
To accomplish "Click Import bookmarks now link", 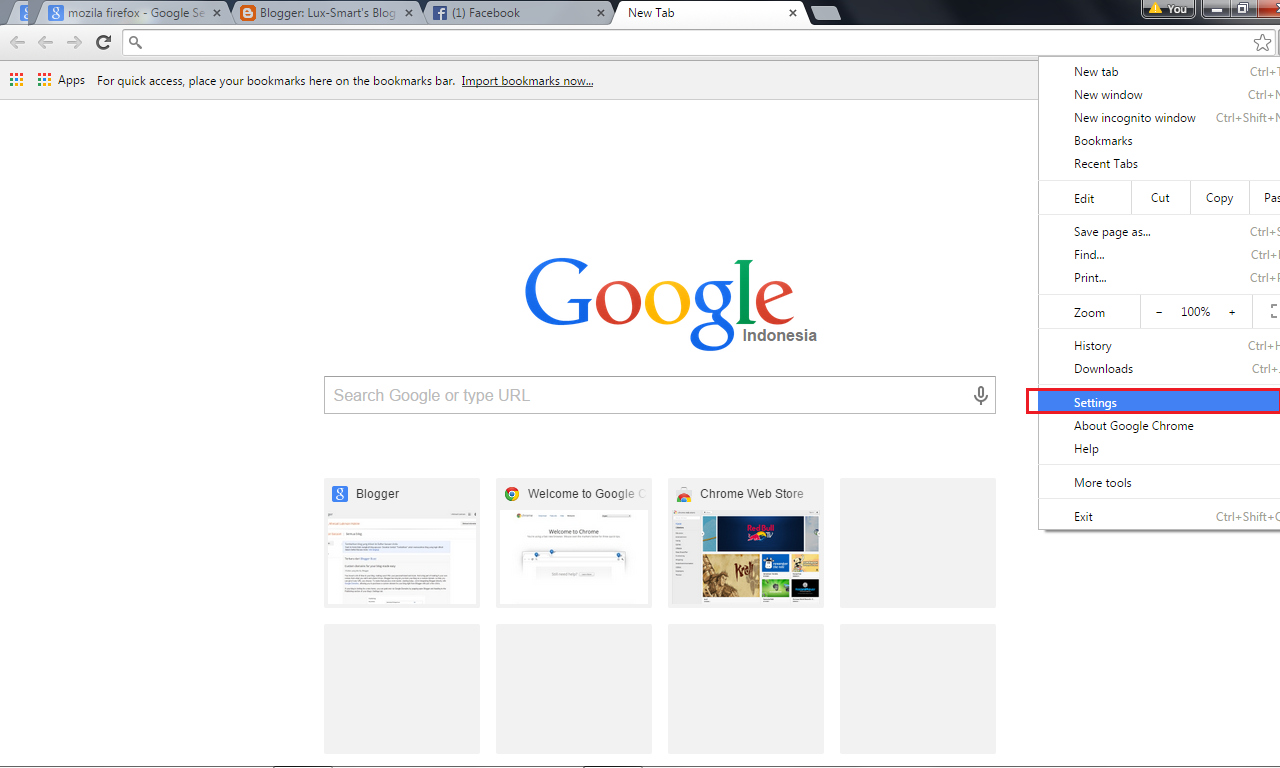I will 527,81.
